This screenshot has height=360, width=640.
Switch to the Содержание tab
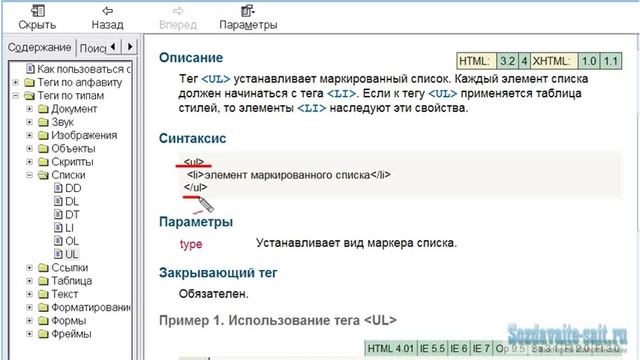[x=40, y=47]
